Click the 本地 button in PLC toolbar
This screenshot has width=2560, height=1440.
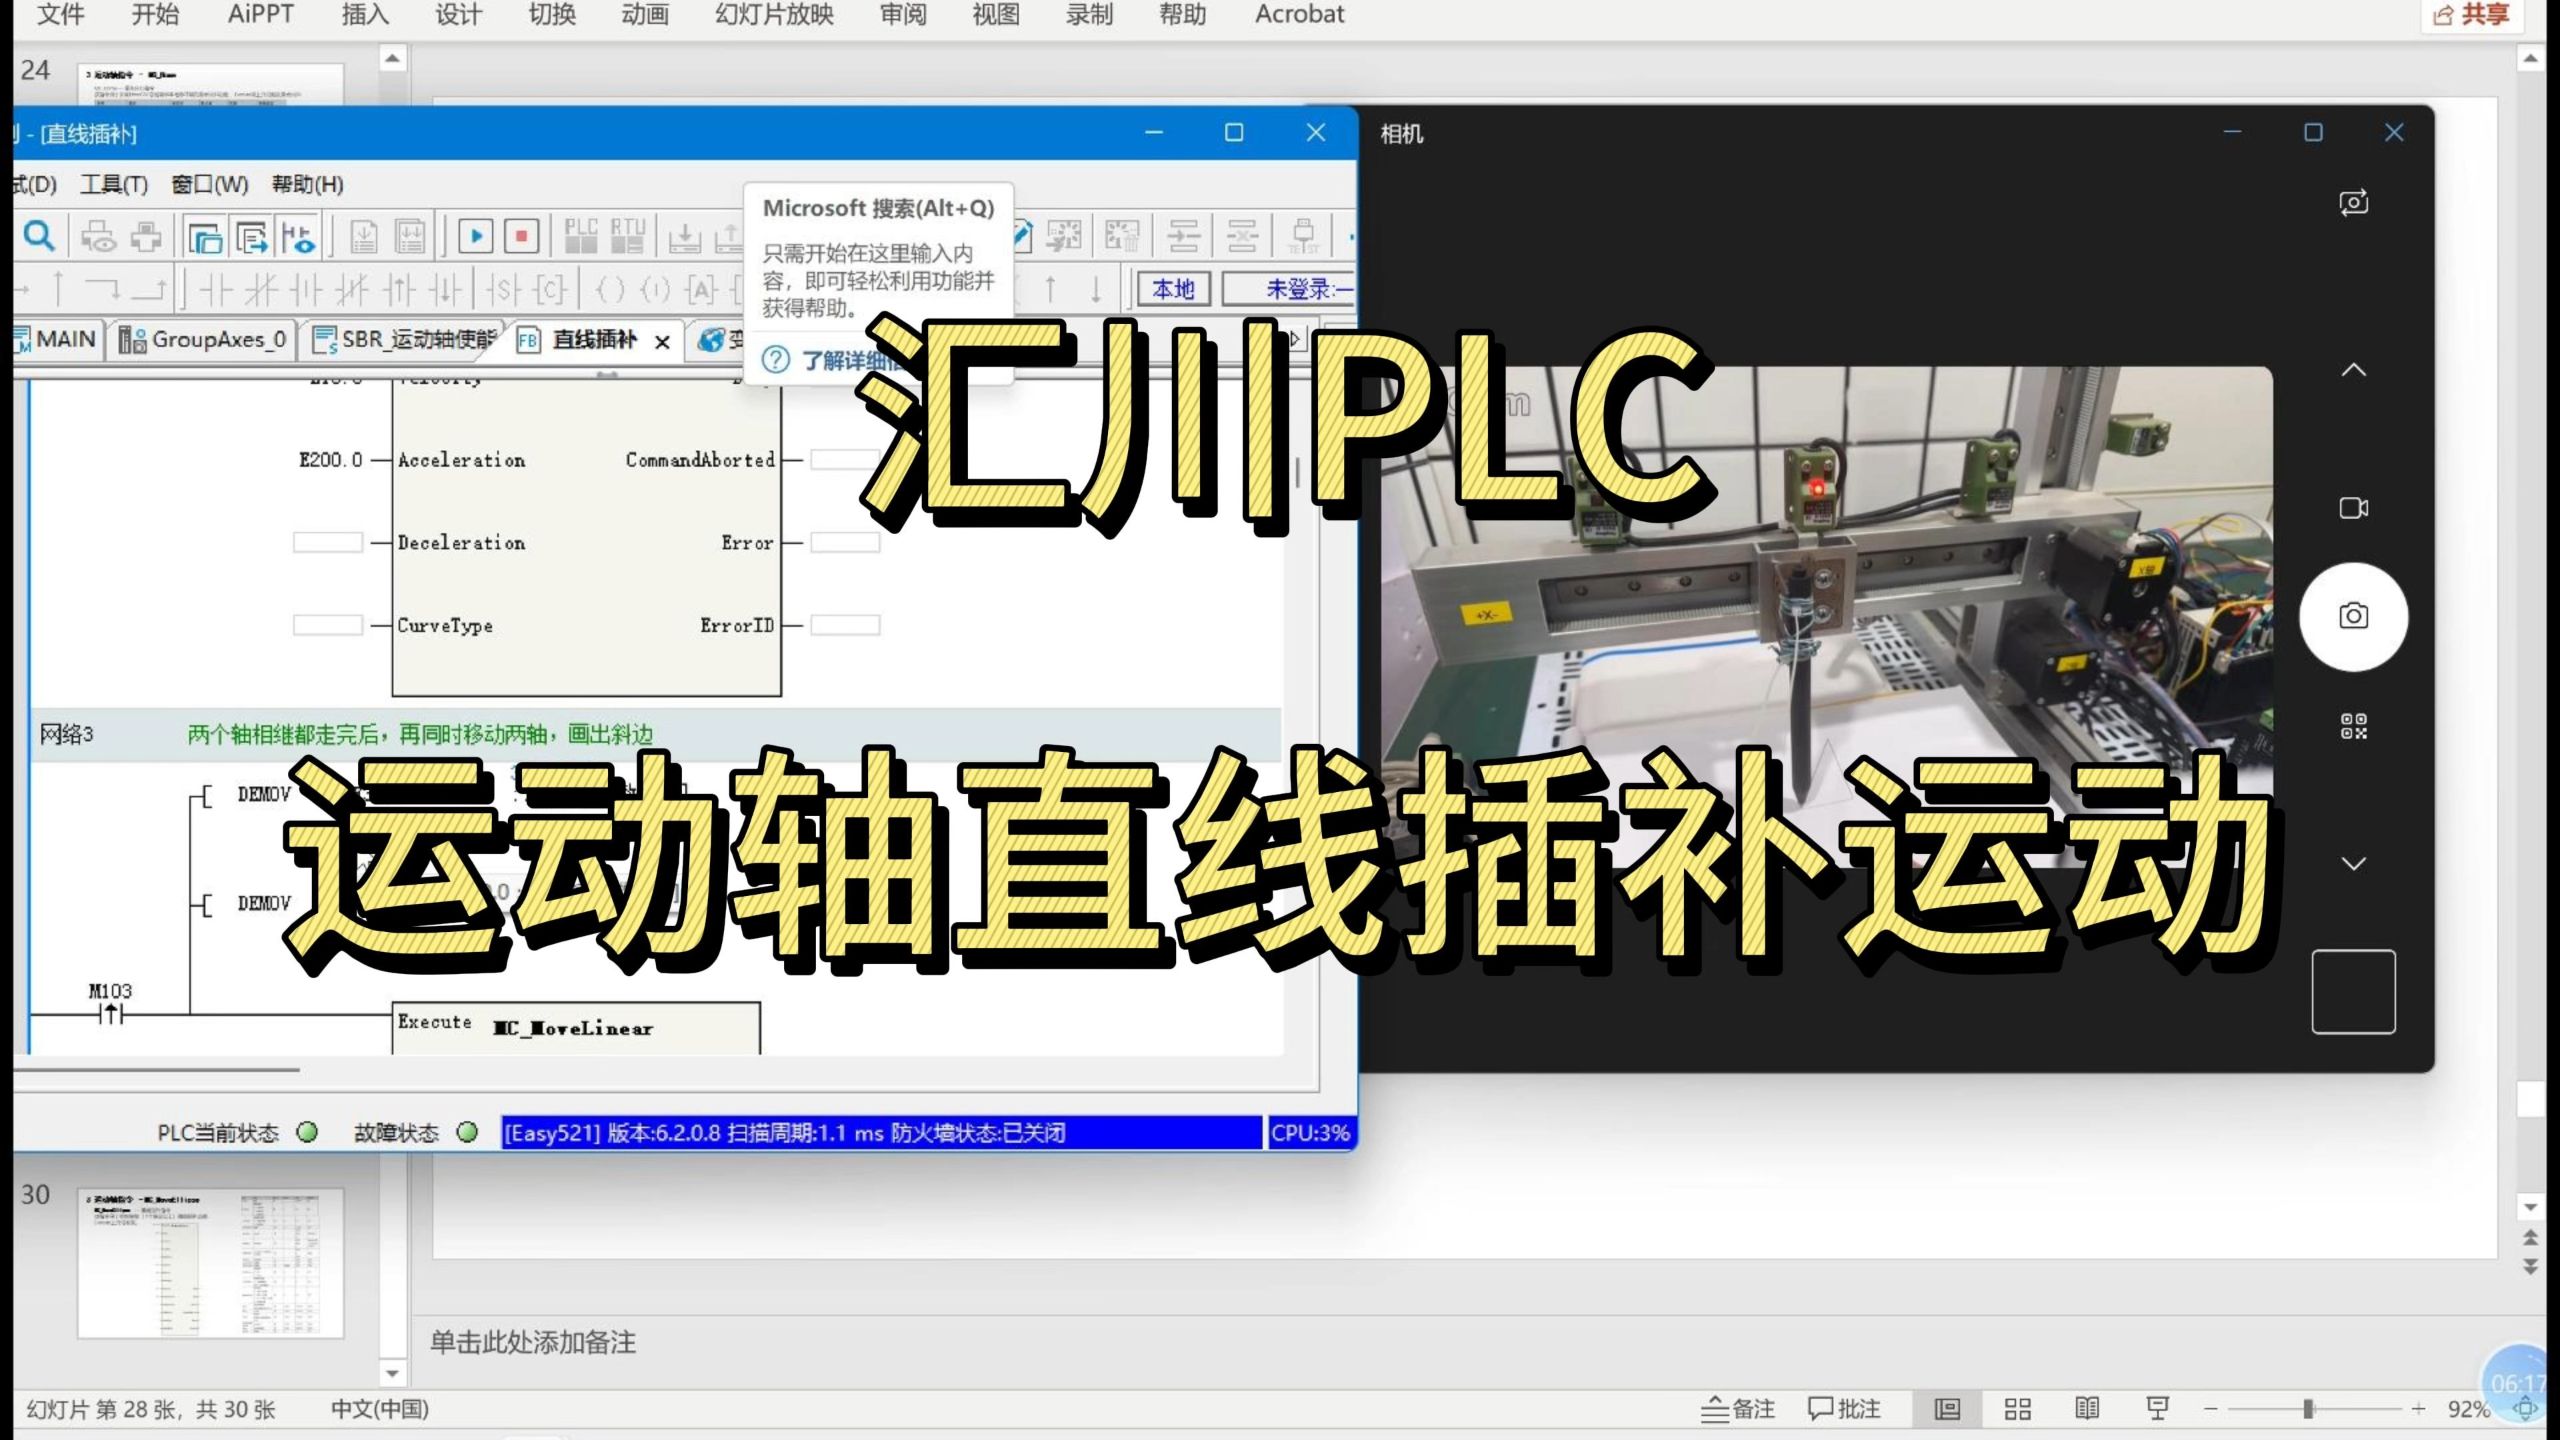pyautogui.click(x=1174, y=289)
